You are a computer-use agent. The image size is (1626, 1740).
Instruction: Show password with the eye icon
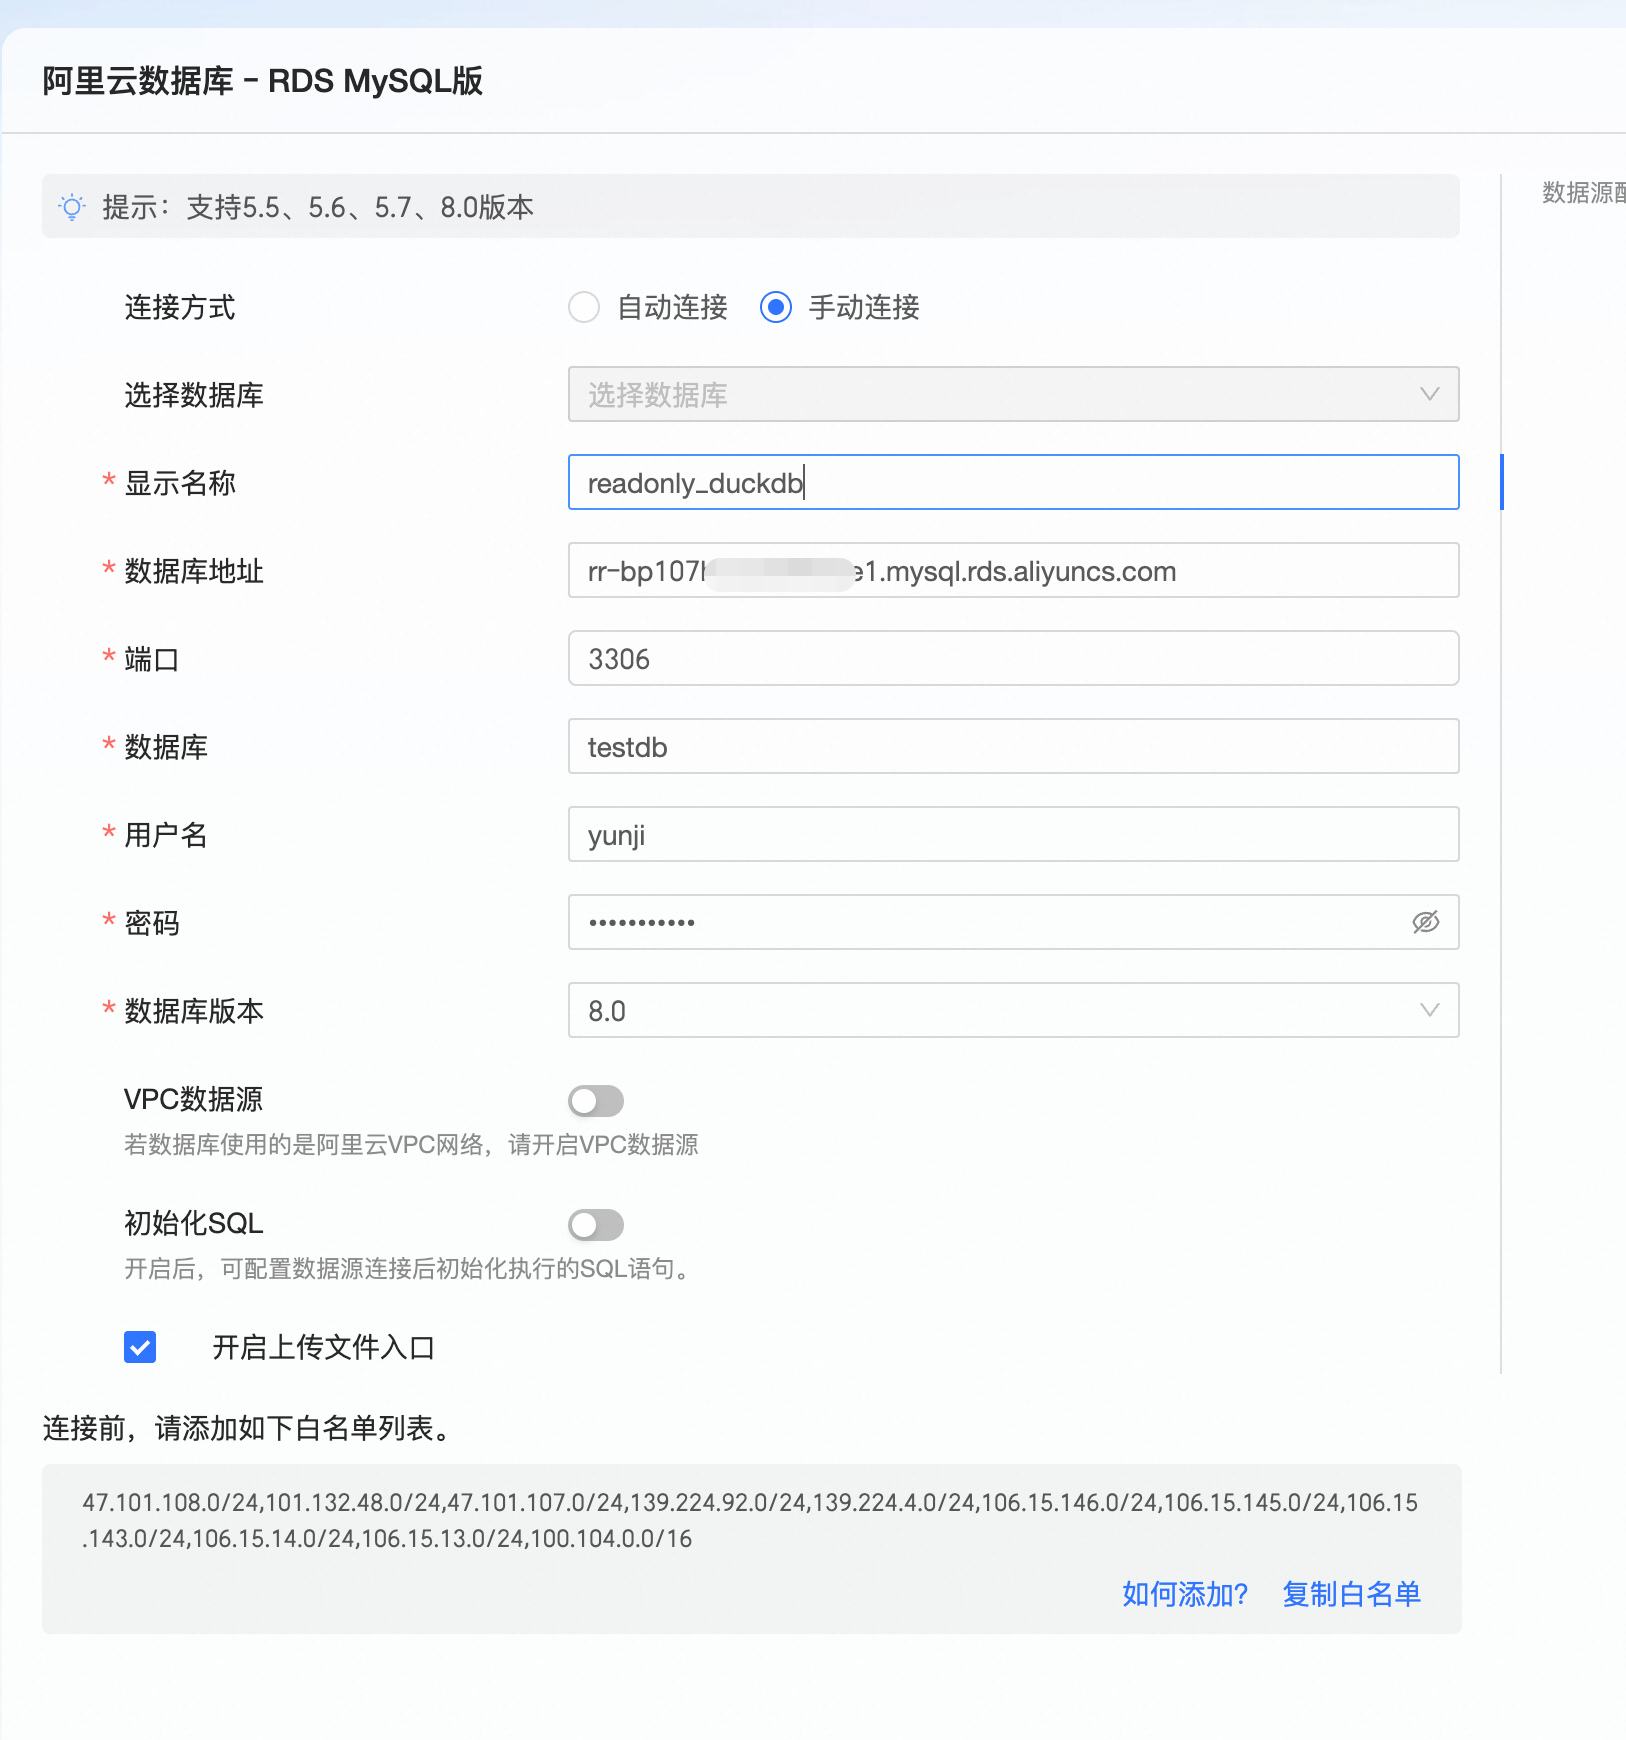click(x=1426, y=922)
